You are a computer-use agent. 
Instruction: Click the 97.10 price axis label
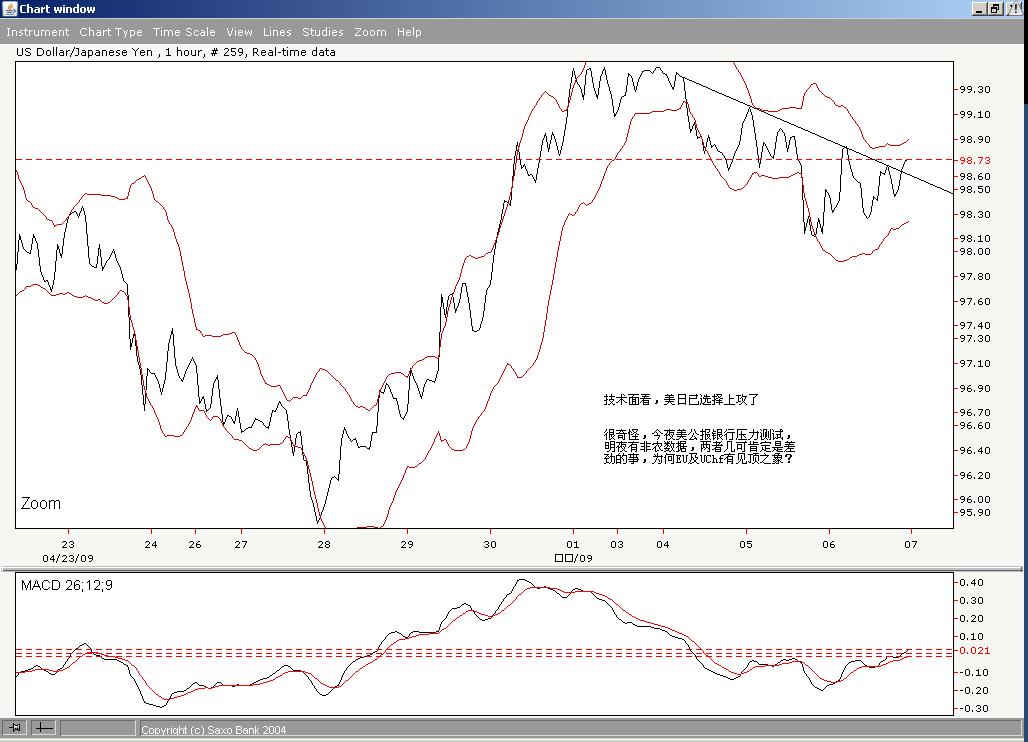(975, 363)
